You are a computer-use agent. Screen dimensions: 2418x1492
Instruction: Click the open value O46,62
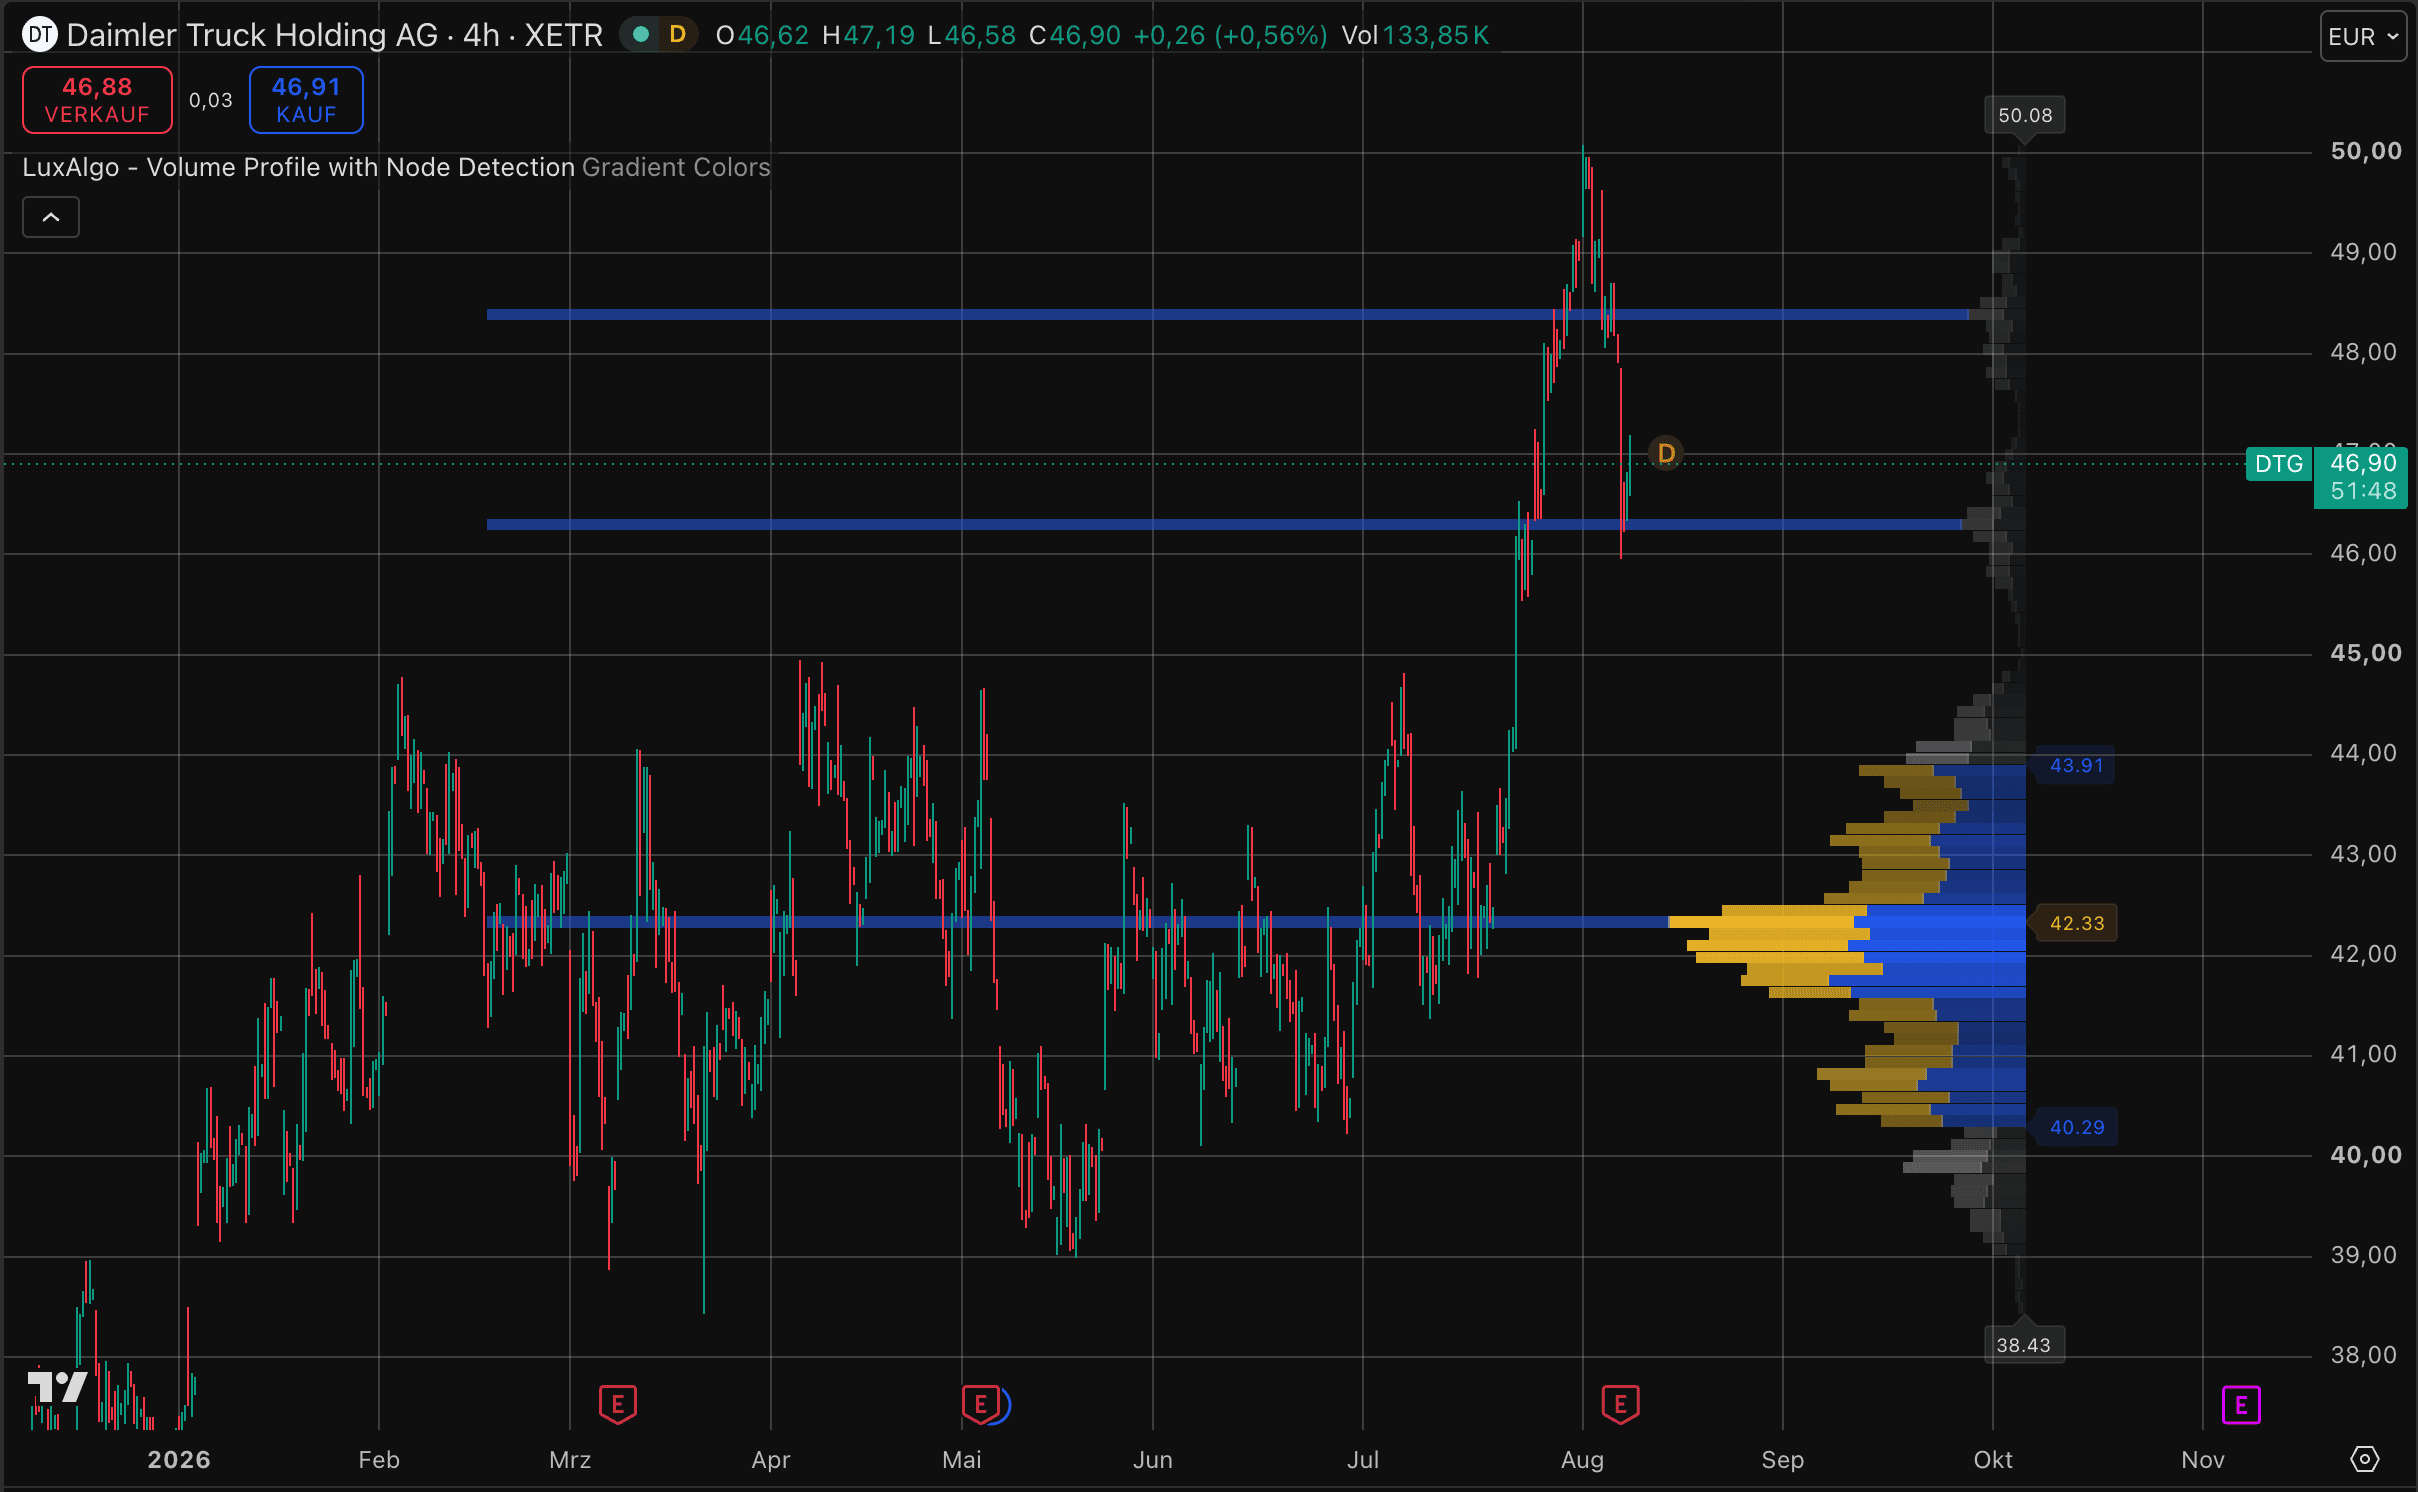tap(762, 35)
